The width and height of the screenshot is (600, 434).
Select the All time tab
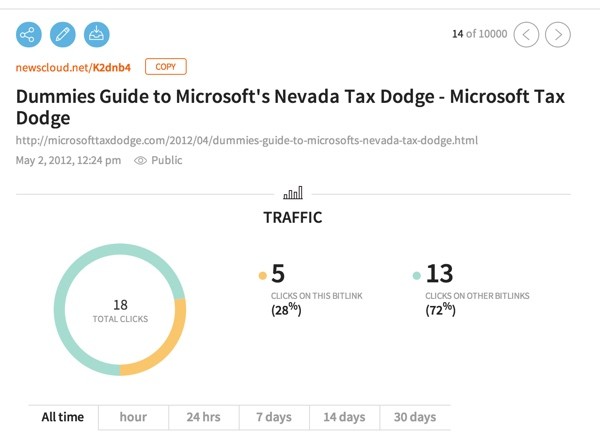[63, 417]
